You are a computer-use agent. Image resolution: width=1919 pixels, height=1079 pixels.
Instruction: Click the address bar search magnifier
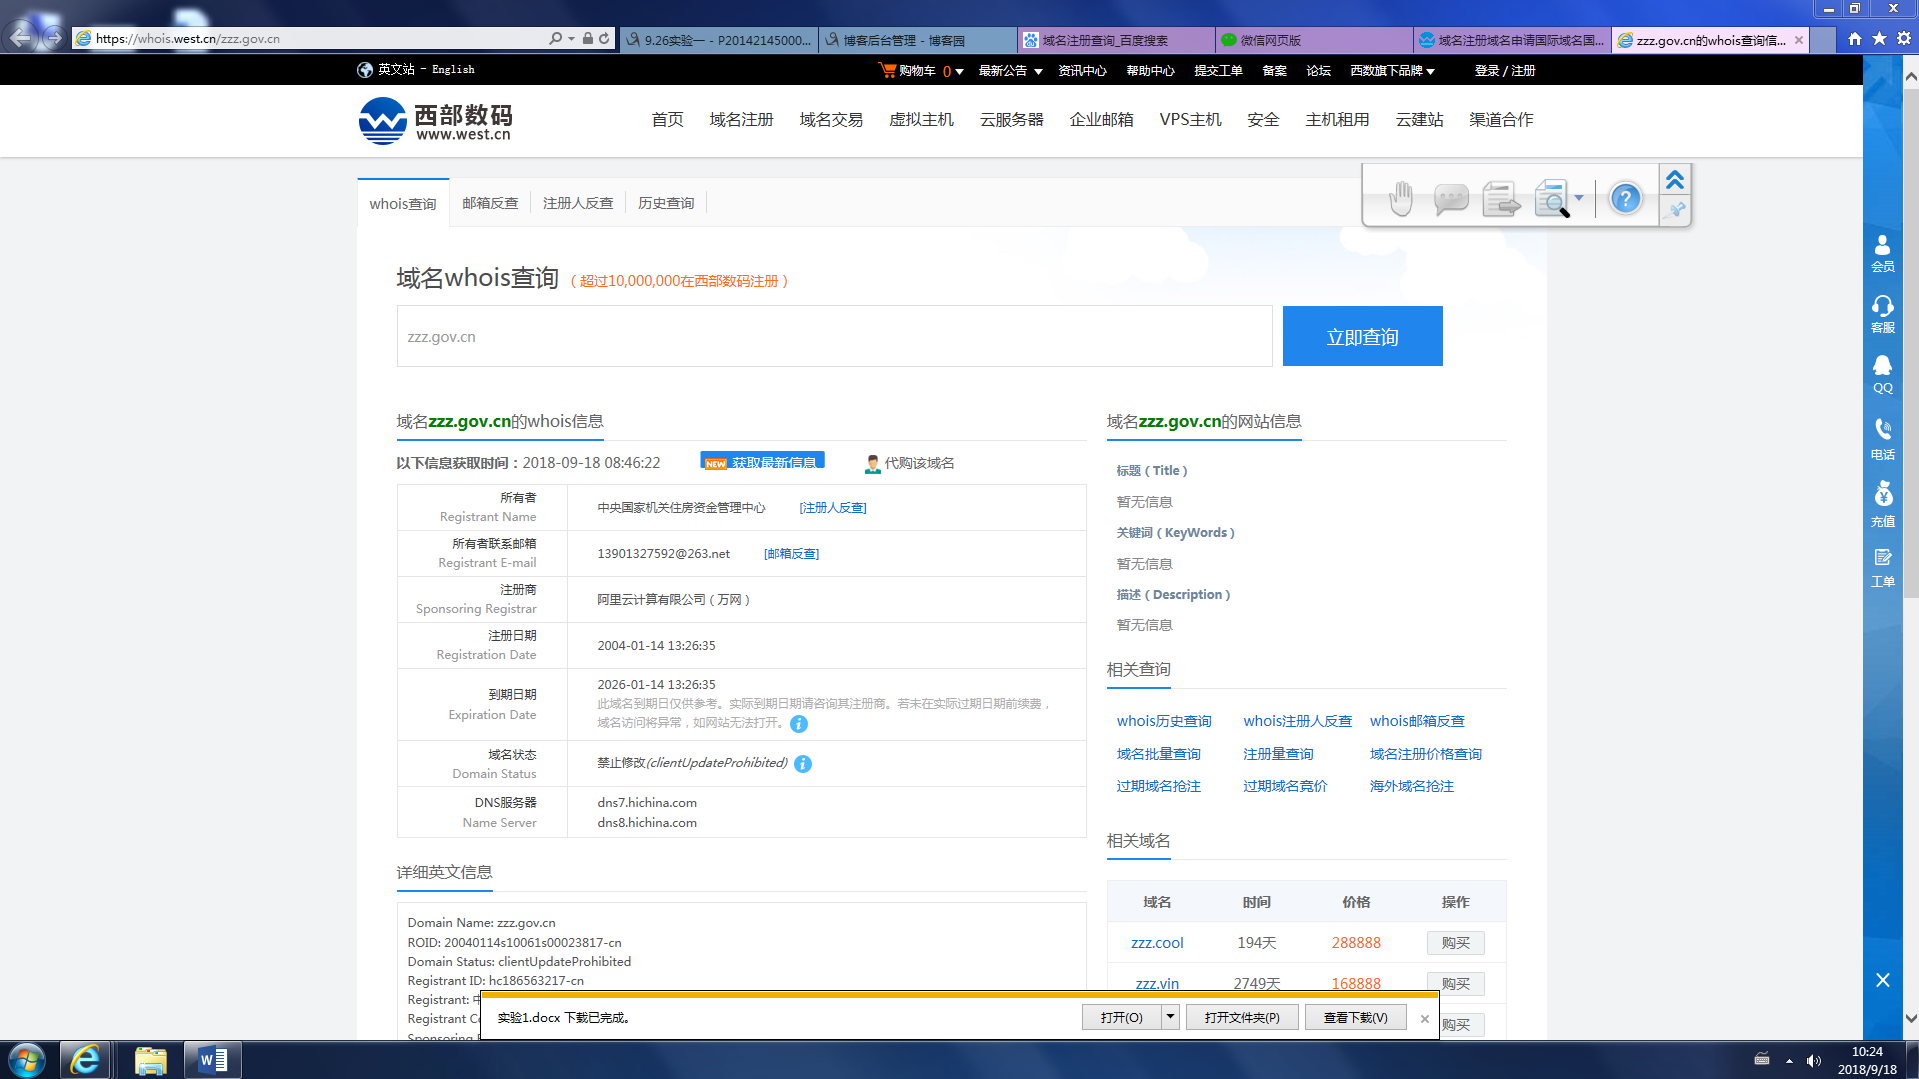click(555, 38)
